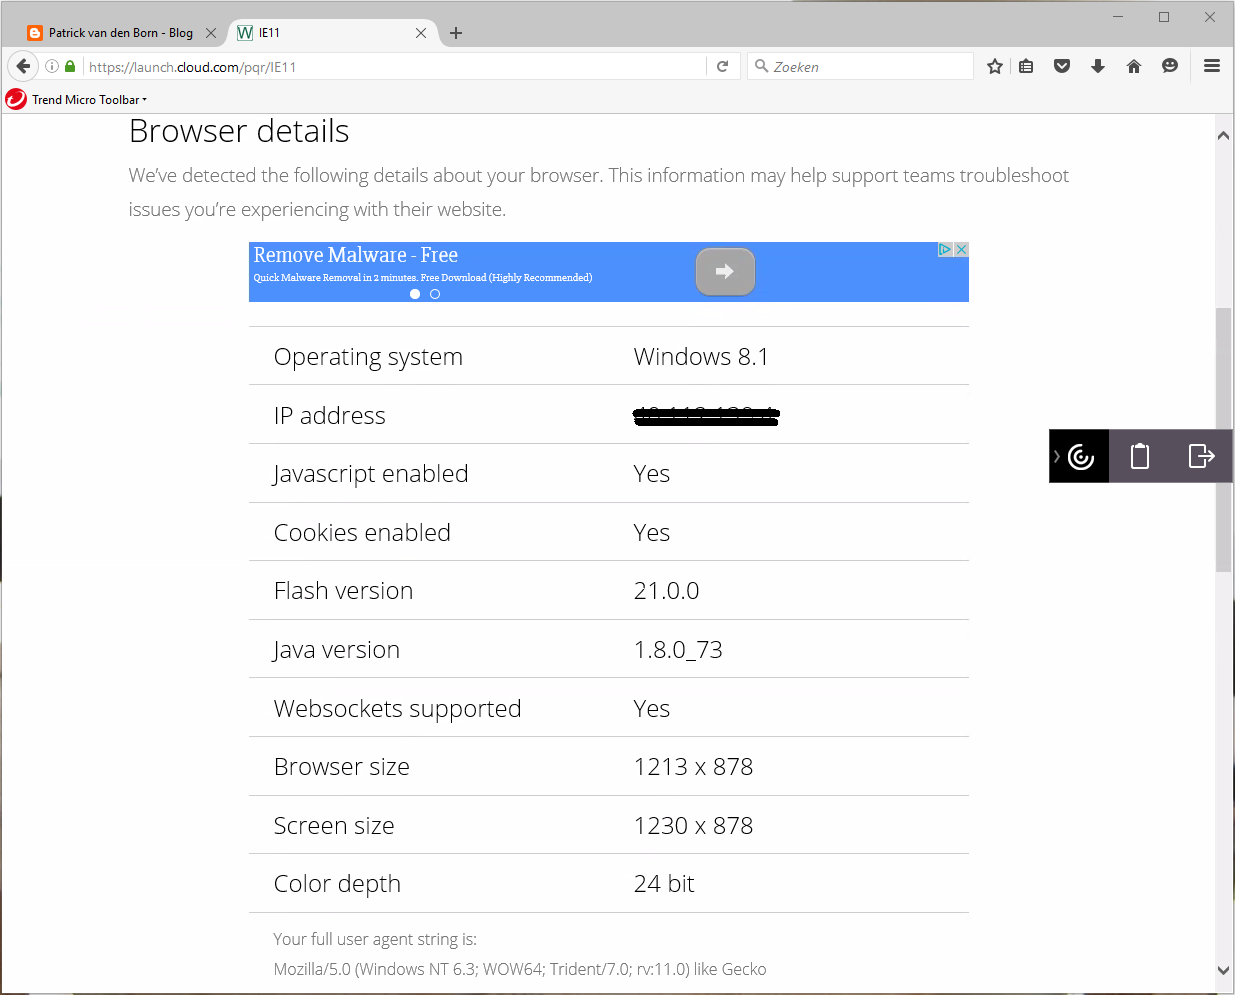Open the hamburger menu

1212,67
